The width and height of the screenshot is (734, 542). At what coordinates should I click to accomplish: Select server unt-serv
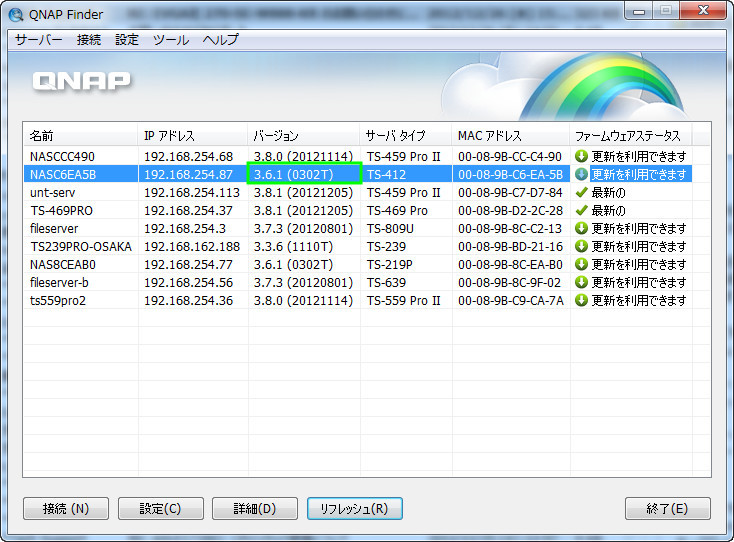[x=52, y=192]
